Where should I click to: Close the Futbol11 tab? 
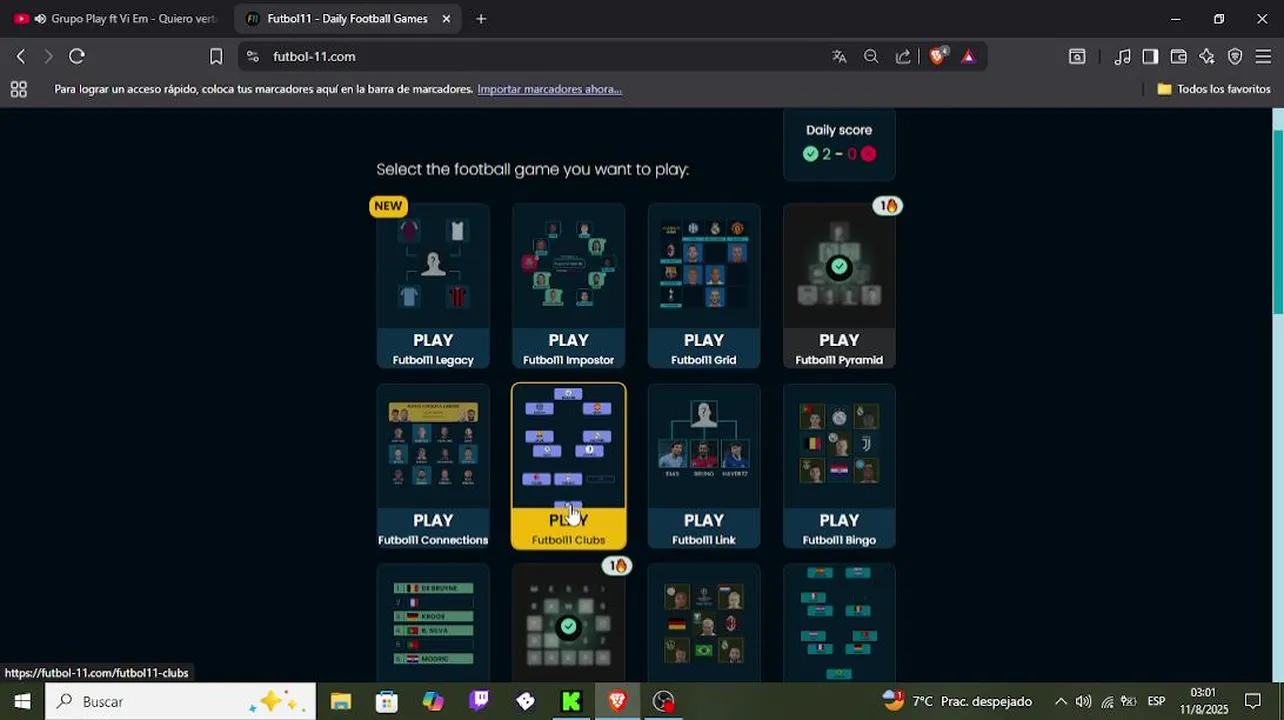pos(446,19)
